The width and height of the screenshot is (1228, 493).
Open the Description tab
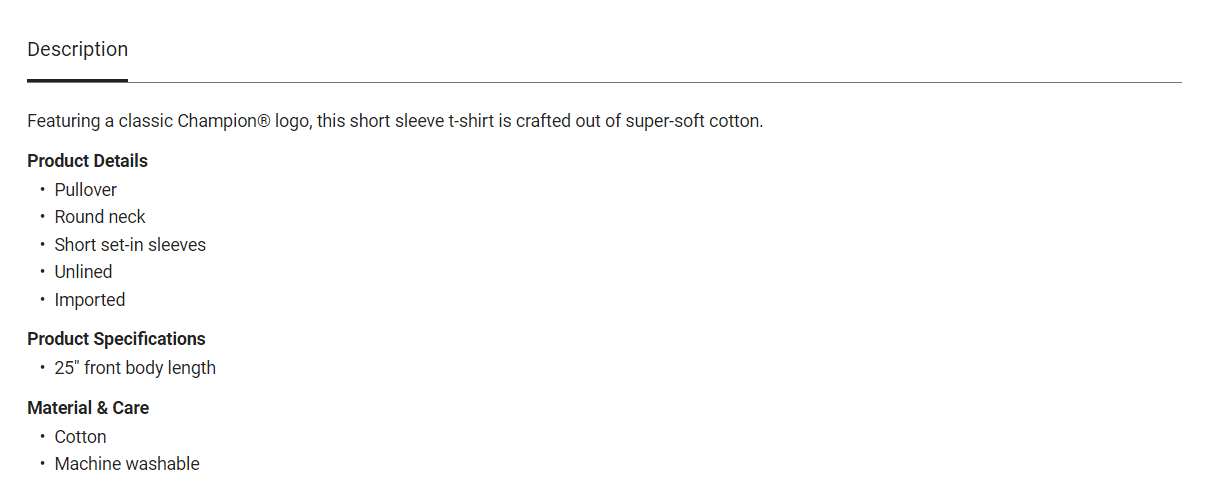pyautogui.click(x=77, y=49)
